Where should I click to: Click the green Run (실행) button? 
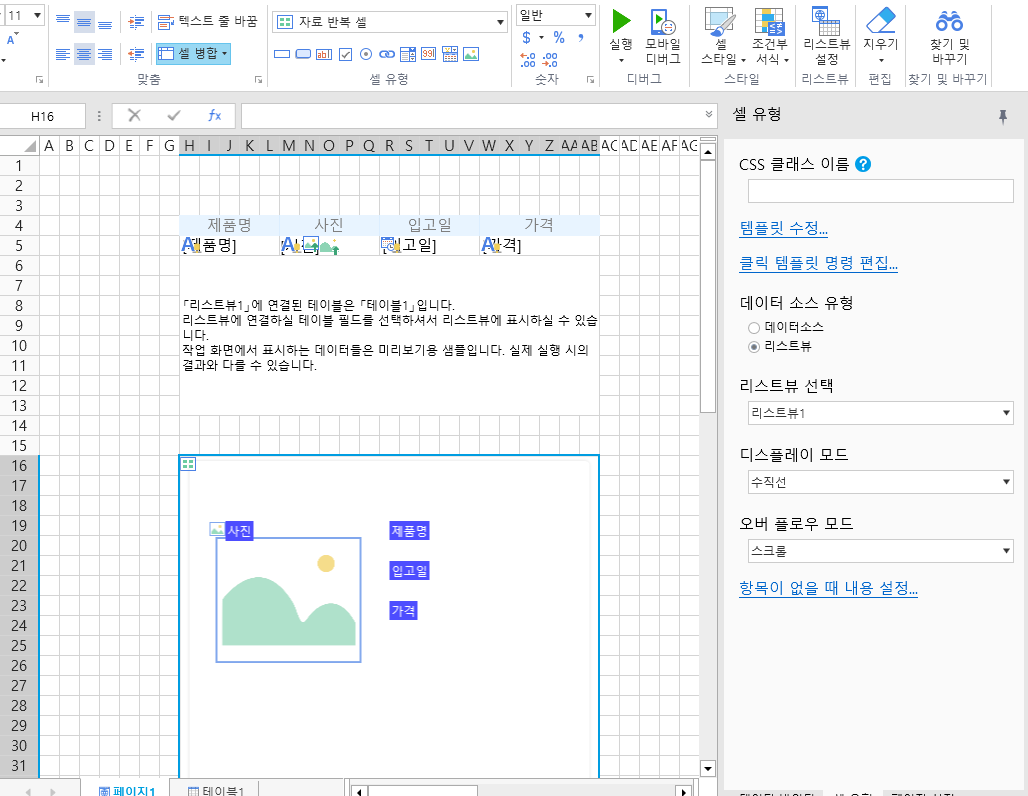pos(621,22)
